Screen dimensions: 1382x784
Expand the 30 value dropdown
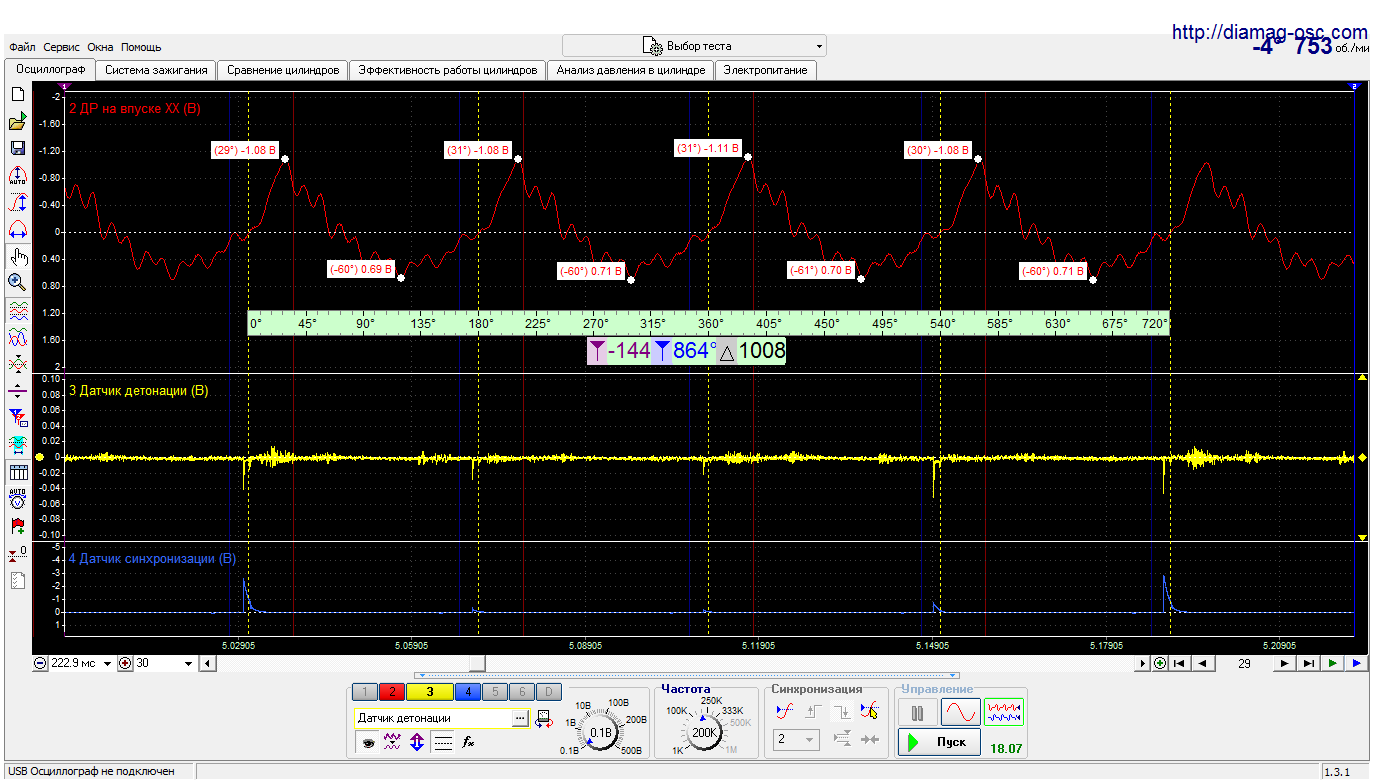click(188, 663)
